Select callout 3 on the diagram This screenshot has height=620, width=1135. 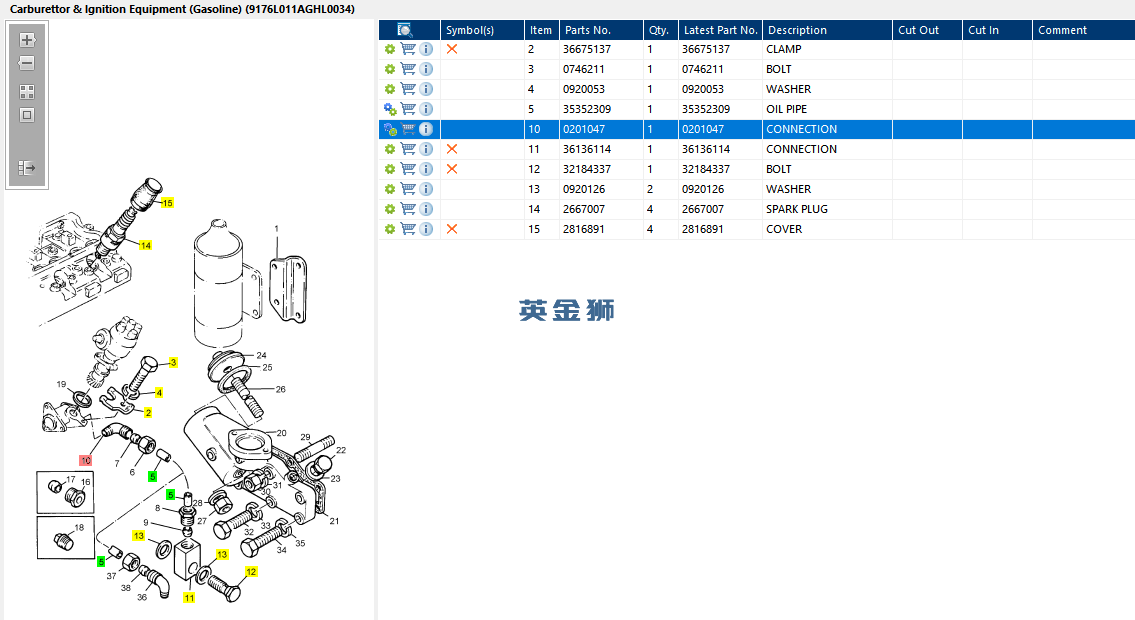173,362
